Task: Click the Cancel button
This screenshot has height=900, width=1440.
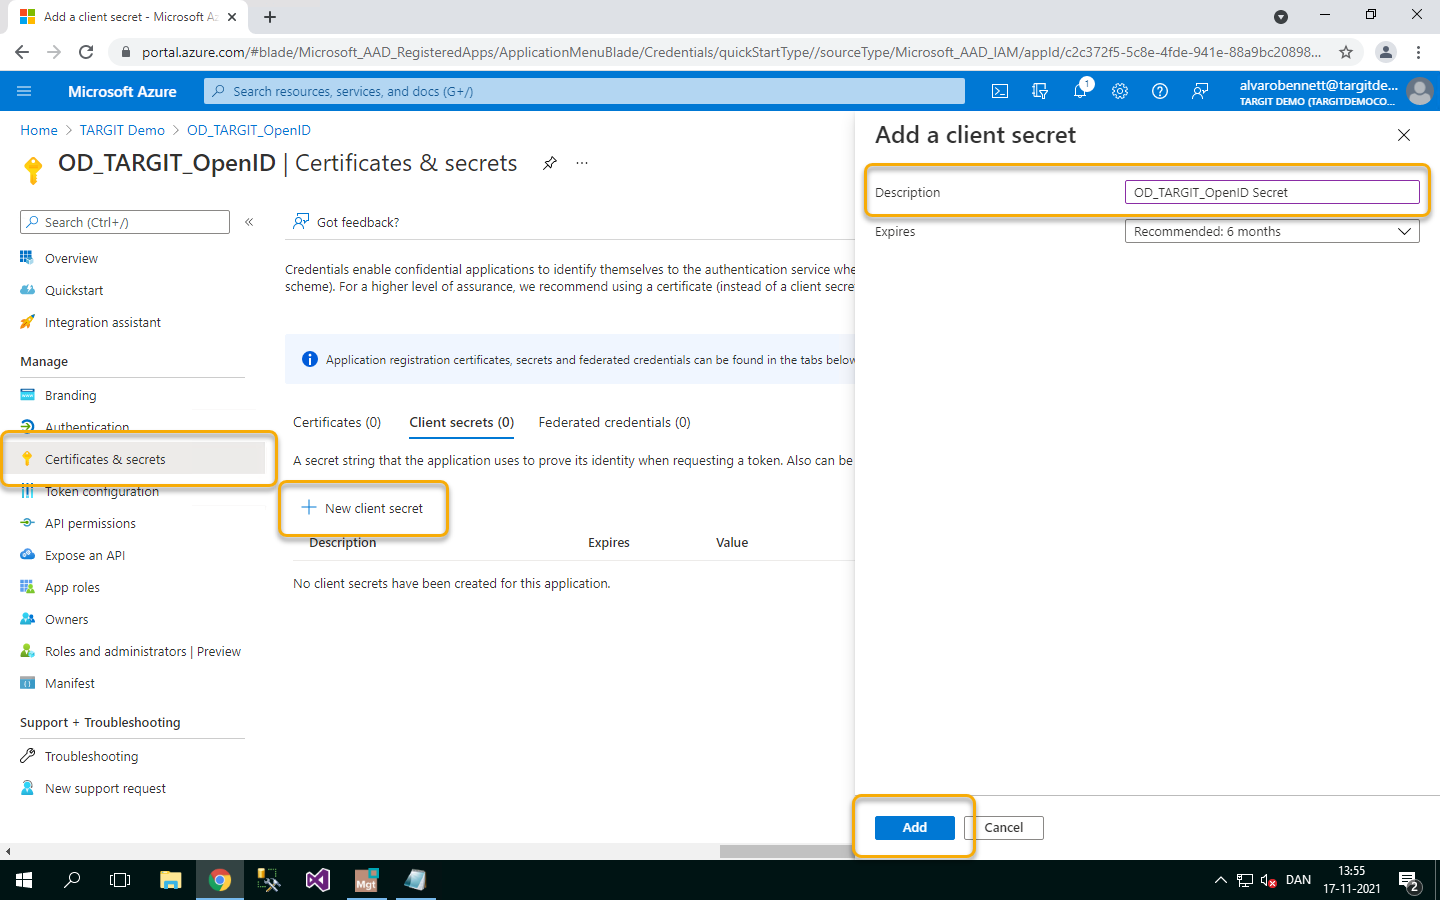Action: (1004, 827)
